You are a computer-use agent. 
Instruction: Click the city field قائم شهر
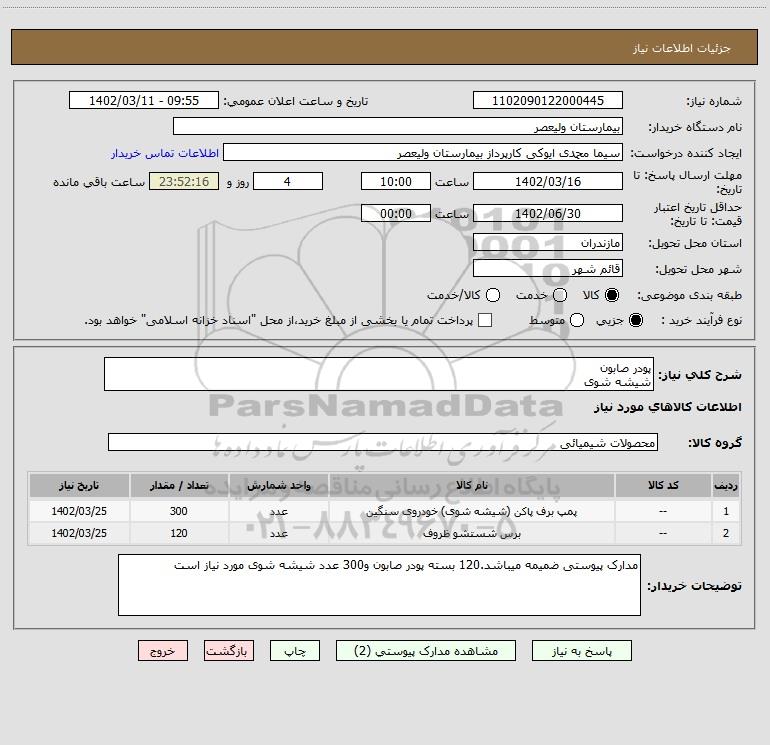[x=548, y=268]
